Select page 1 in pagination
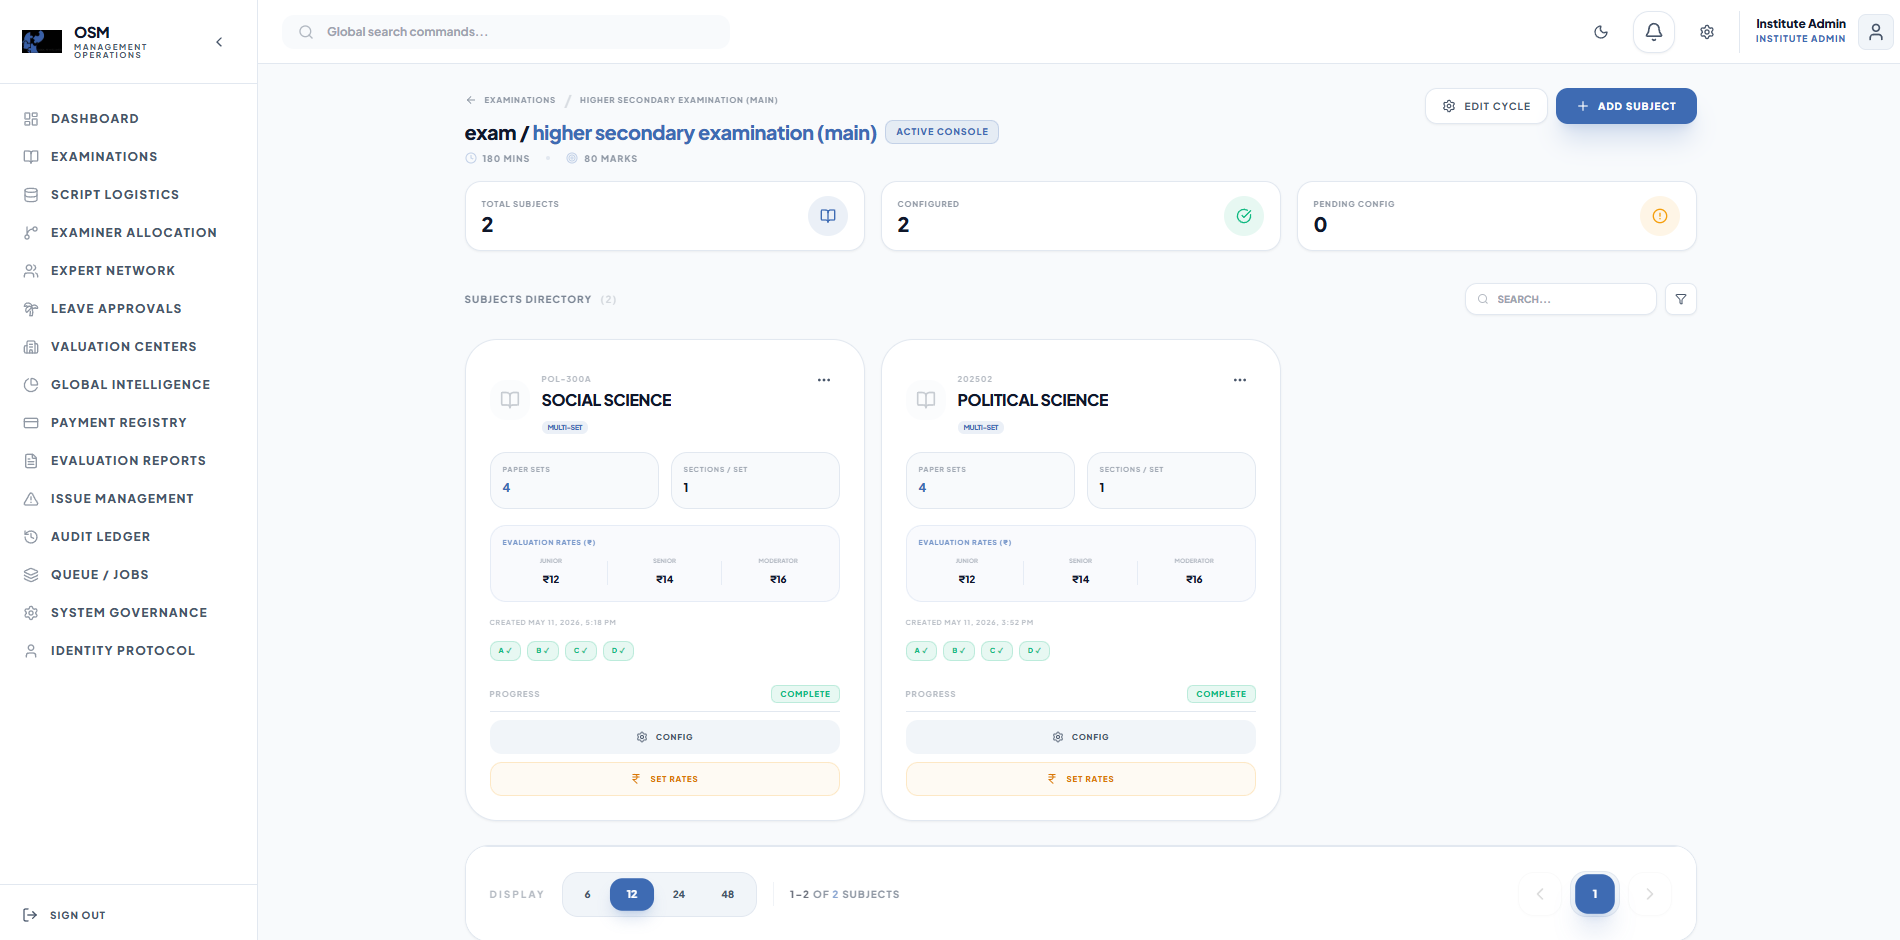The image size is (1900, 940). tap(1595, 894)
